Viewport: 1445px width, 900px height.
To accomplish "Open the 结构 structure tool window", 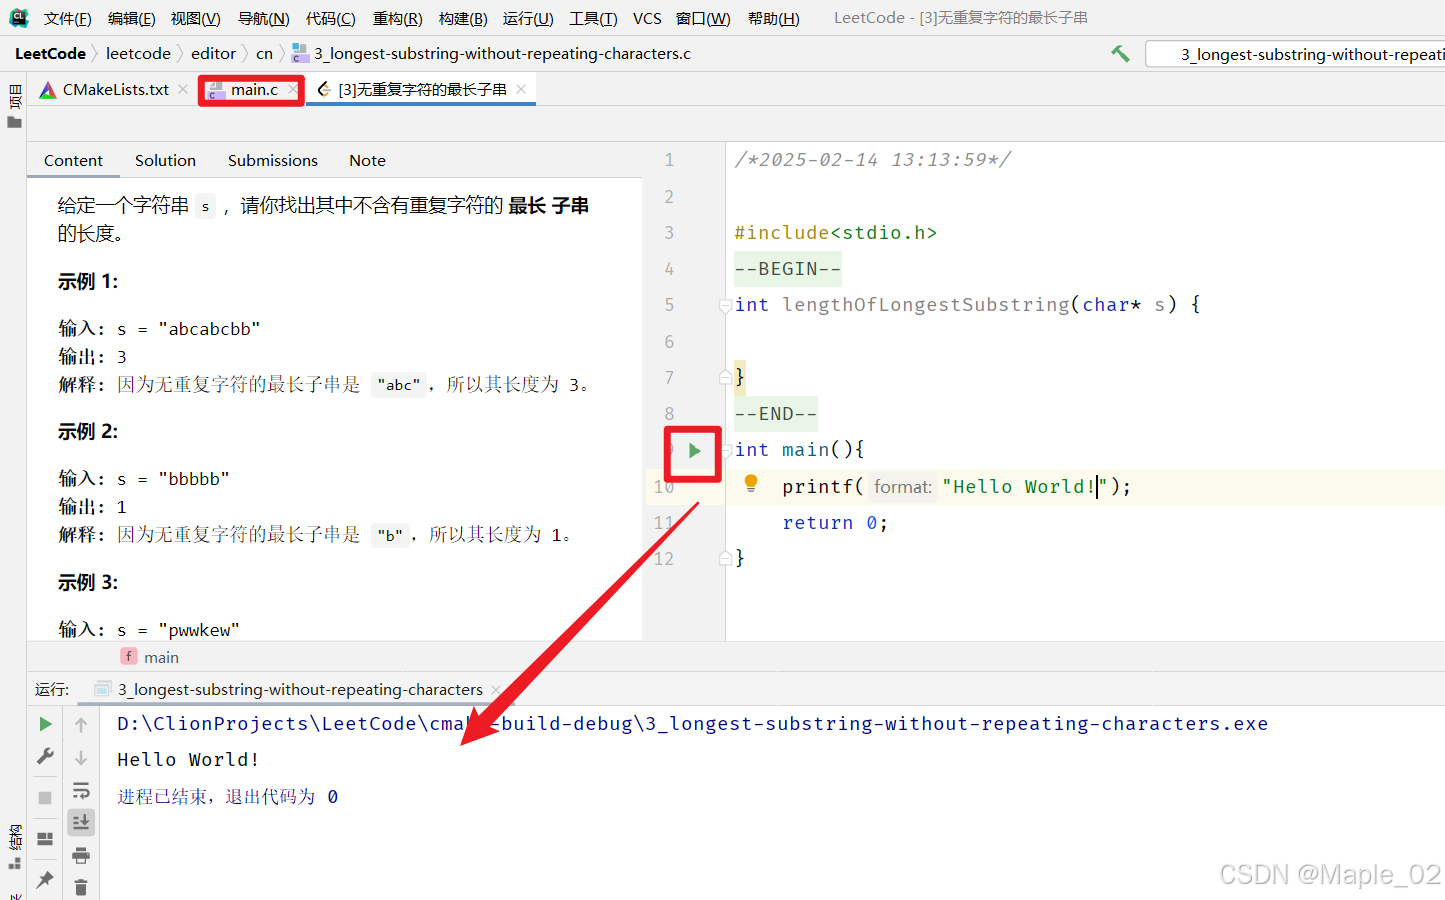I will point(14,840).
